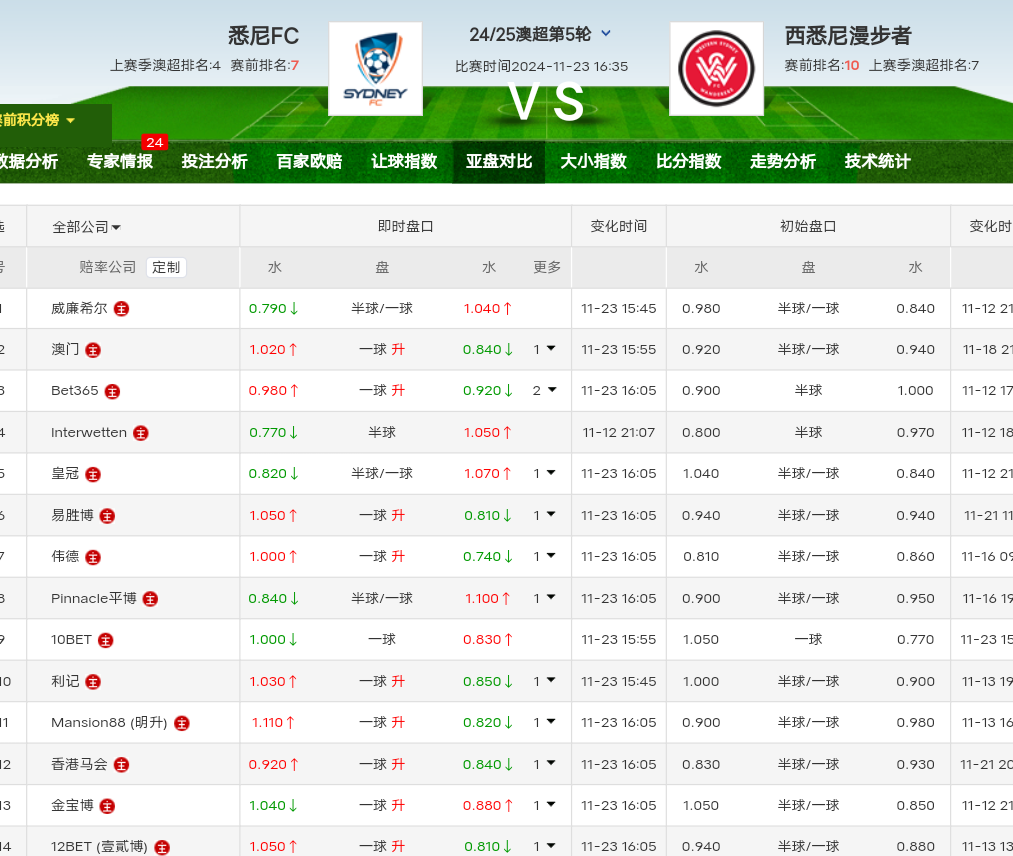Expand more odds for 易胜博 row
The image size is (1013, 856).
pos(545,515)
